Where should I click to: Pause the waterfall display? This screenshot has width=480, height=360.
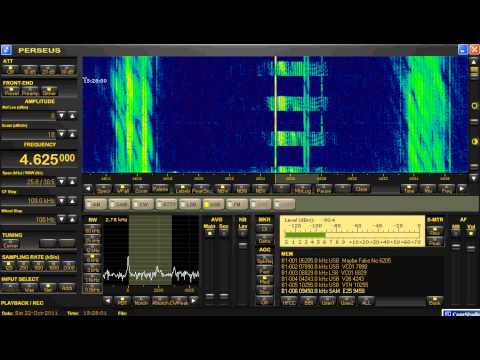click(324, 189)
